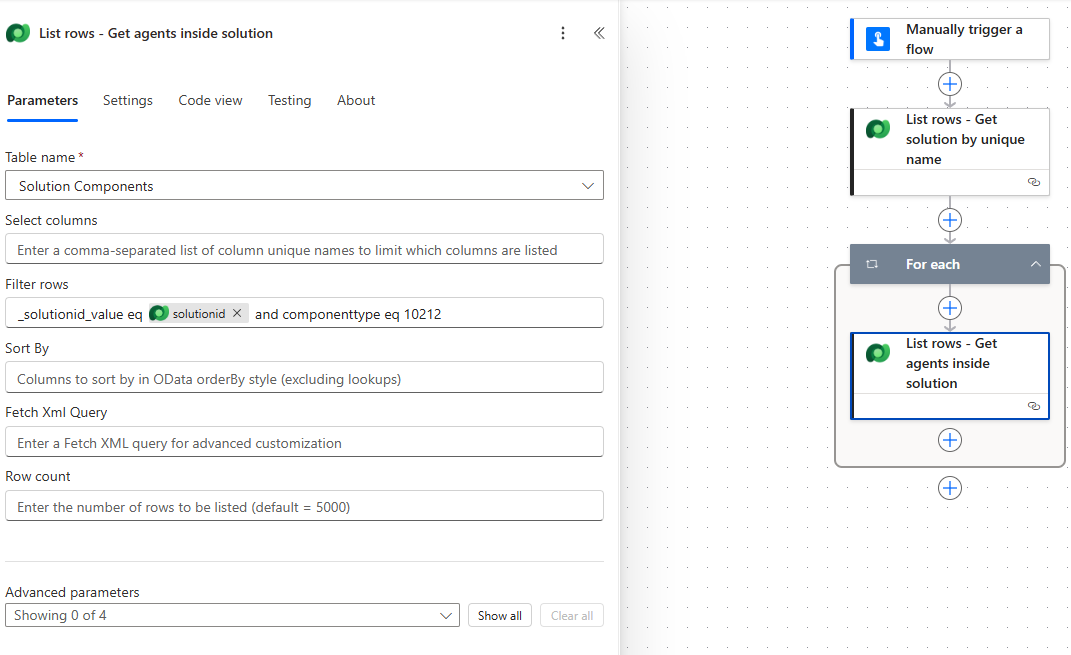Add a step at the top inside For each
Image resolution: width=1071 pixels, height=655 pixels.
pyautogui.click(x=949, y=308)
